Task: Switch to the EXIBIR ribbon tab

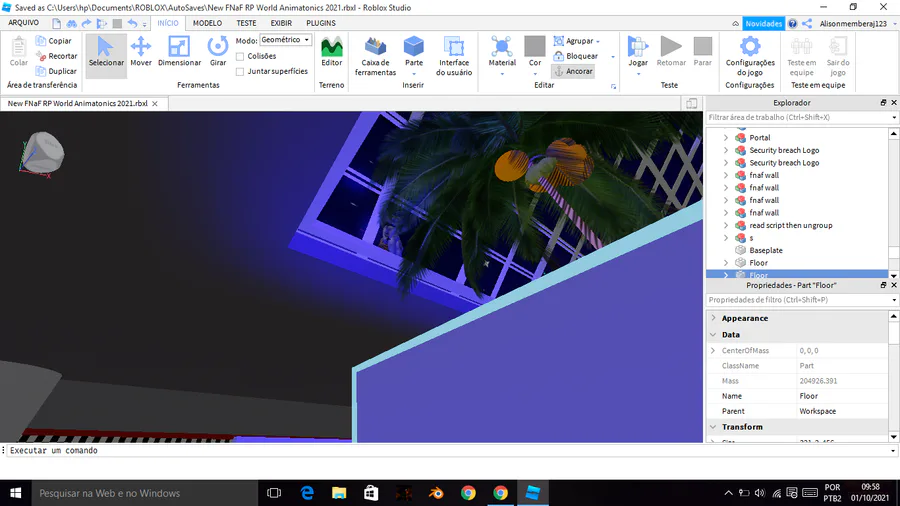Action: (281, 23)
